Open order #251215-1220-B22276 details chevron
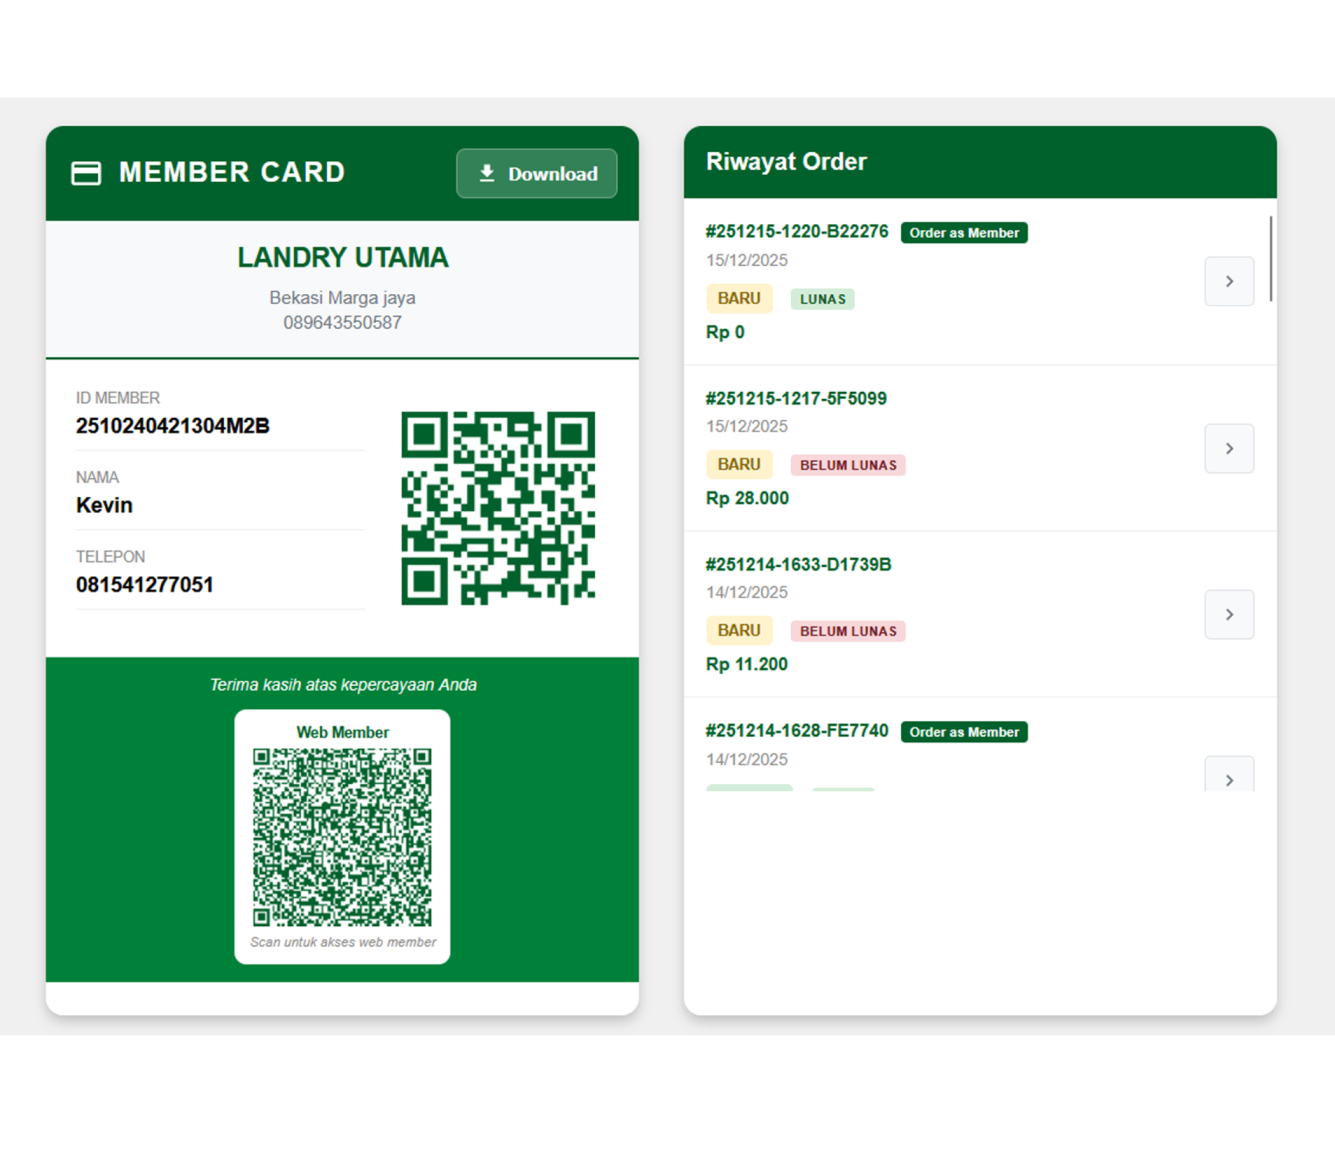The height and width of the screenshot is (1176, 1335). [1229, 282]
